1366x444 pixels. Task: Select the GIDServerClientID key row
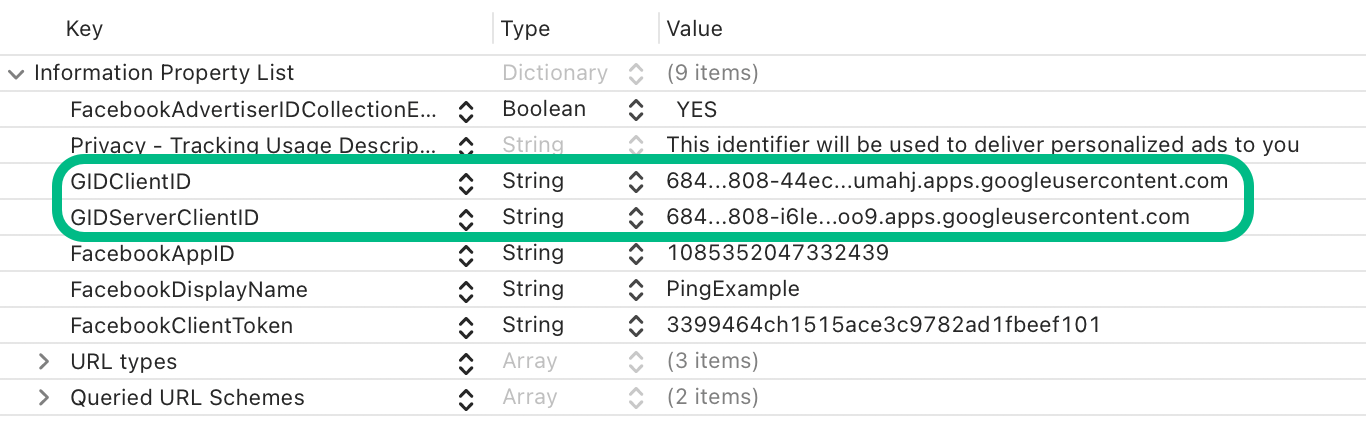pyautogui.click(x=165, y=218)
